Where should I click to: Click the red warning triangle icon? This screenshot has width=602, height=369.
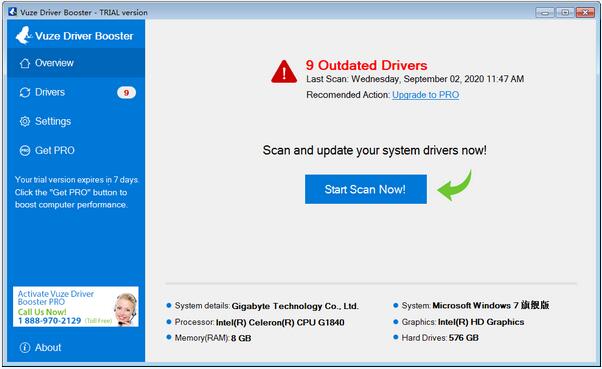pyautogui.click(x=284, y=72)
